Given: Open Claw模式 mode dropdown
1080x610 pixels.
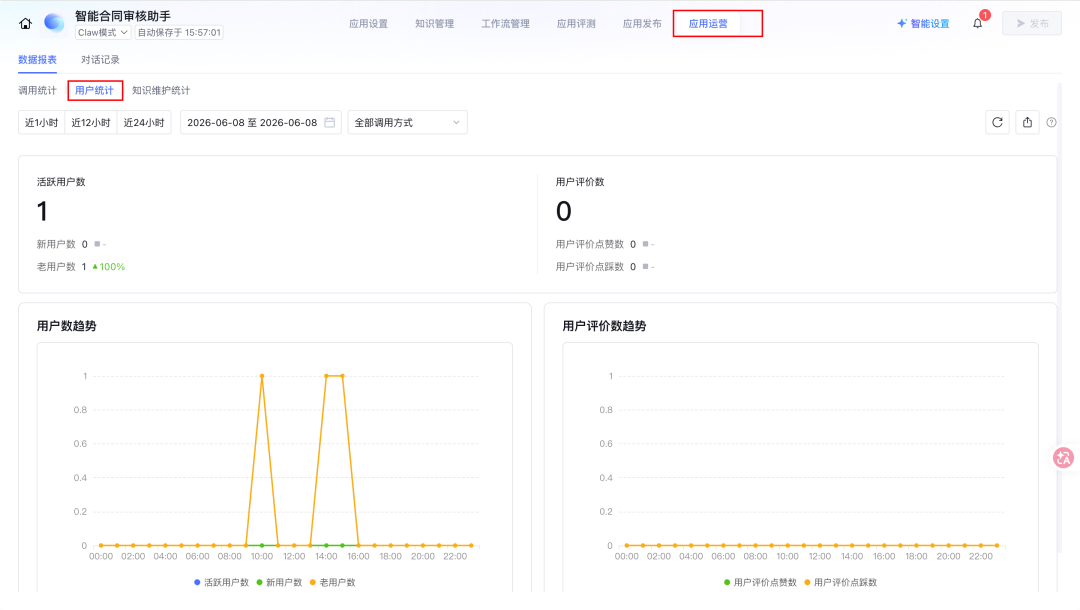Looking at the screenshot, I should pos(103,32).
